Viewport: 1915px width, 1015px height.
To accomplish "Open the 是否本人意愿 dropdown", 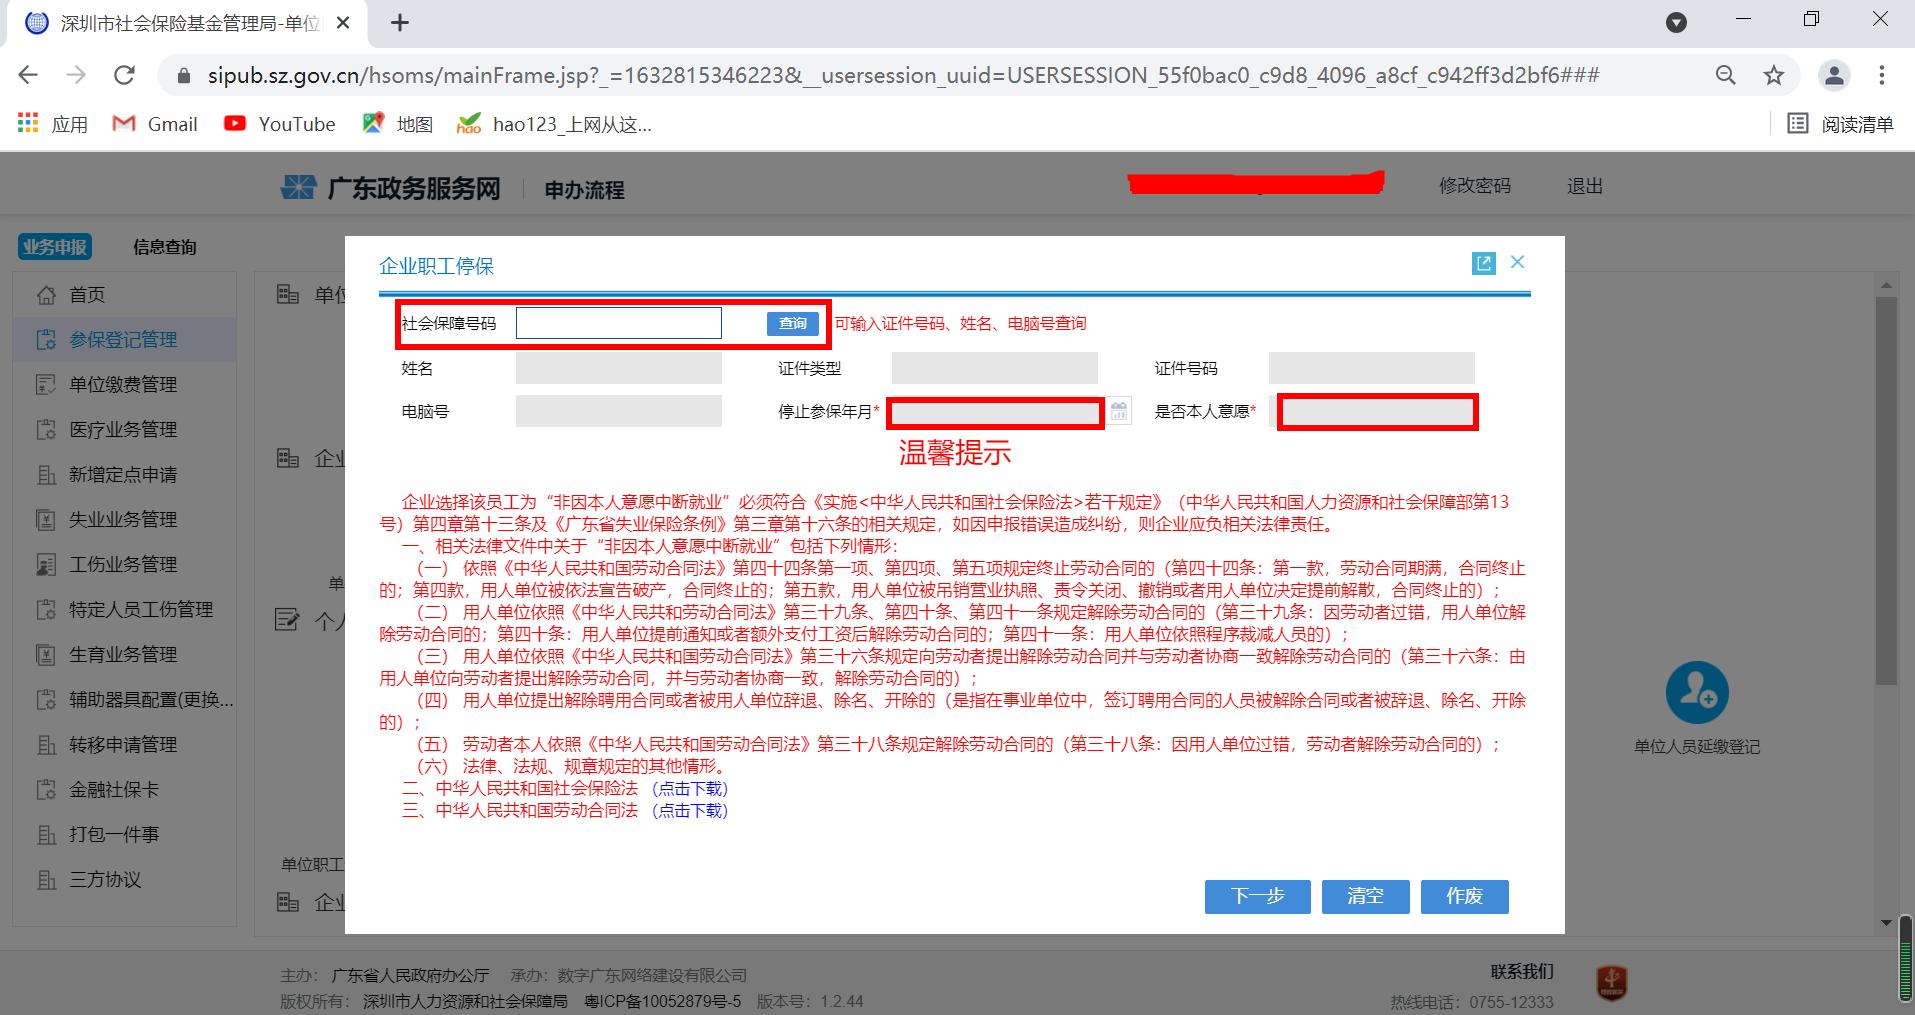I will [1377, 411].
